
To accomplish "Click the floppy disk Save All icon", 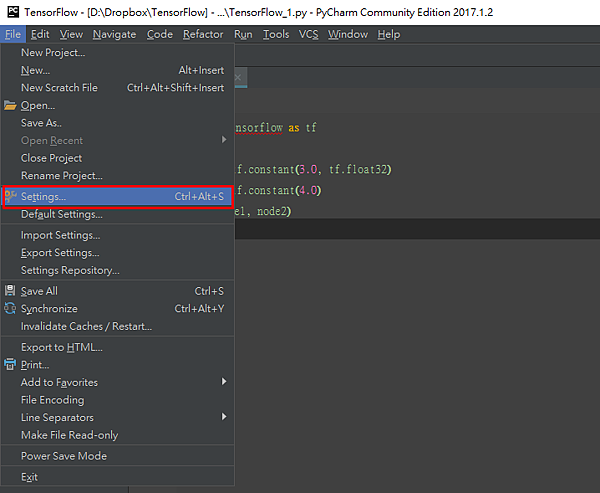I will (10, 291).
